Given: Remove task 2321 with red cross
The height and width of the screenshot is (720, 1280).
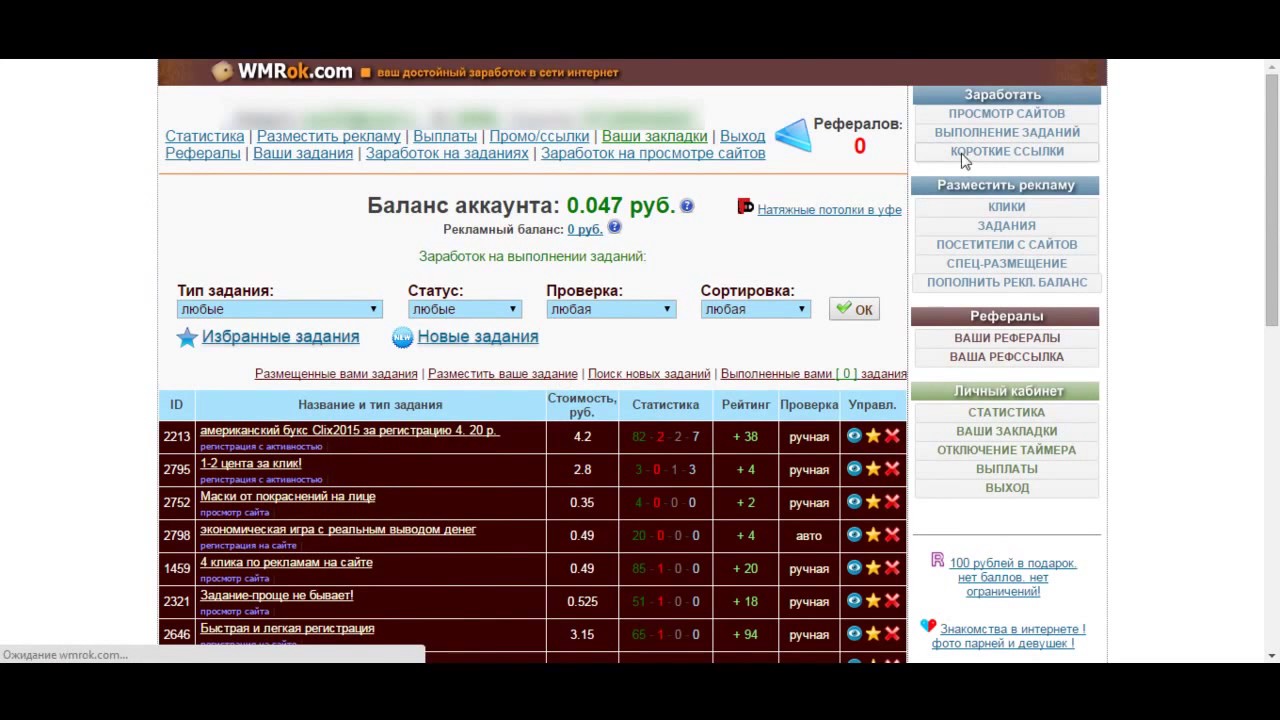Looking at the screenshot, I should pos(892,601).
